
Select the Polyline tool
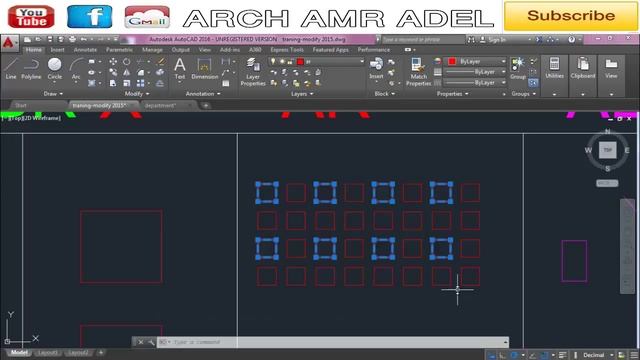tap(31, 69)
